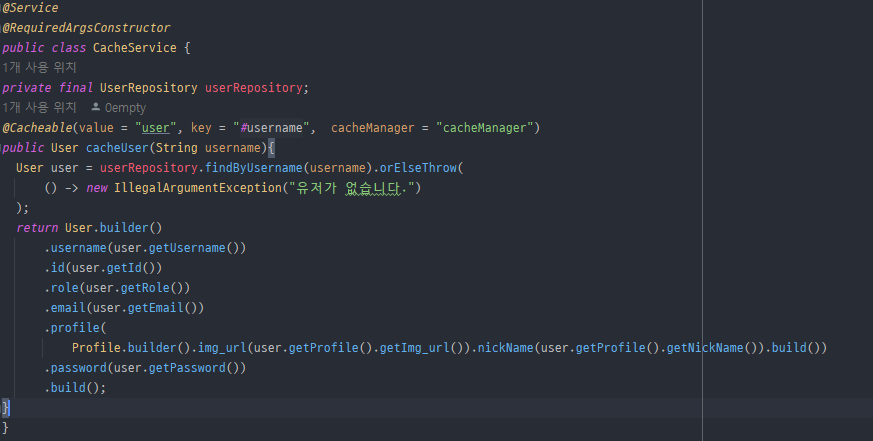This screenshot has width=873, height=441.
Task: Click the getEmail call
Action: tap(156, 308)
